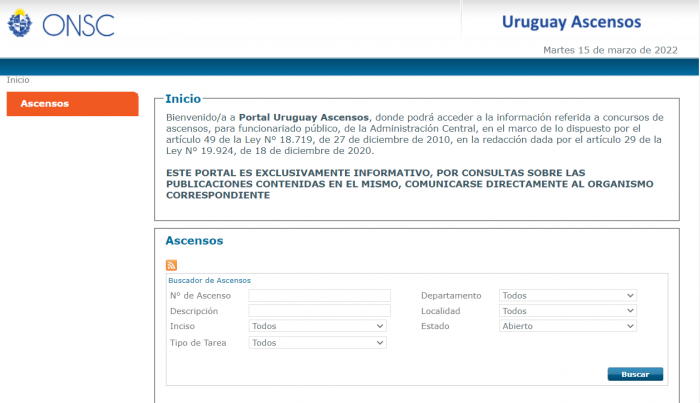Expand the Tipo de Tarea dropdown
Image resolution: width=700 pixels, height=403 pixels.
317,343
